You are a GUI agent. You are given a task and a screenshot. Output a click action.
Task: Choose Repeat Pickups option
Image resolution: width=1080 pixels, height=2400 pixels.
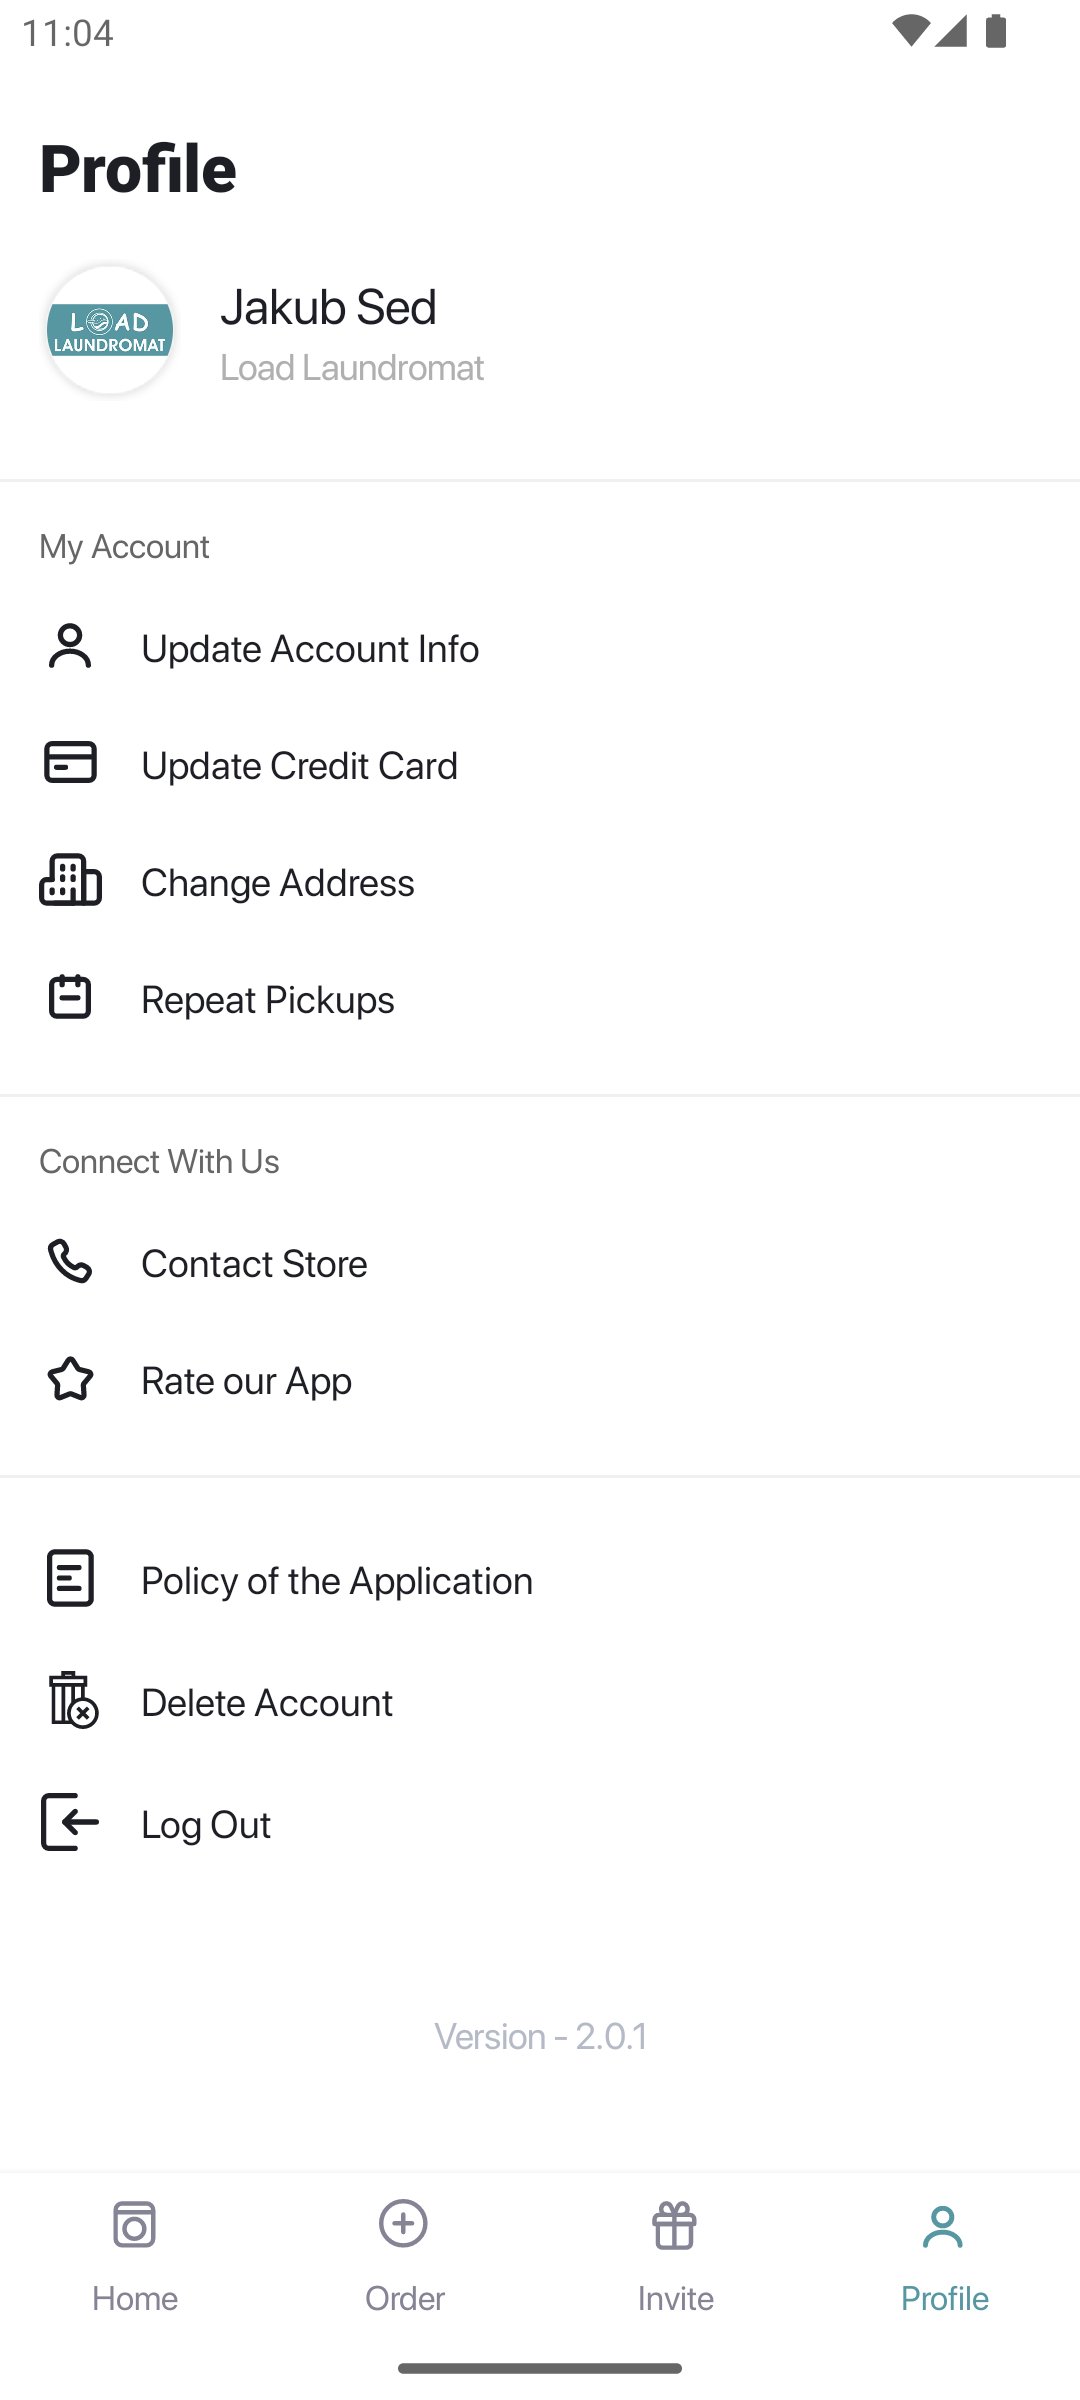(268, 1000)
